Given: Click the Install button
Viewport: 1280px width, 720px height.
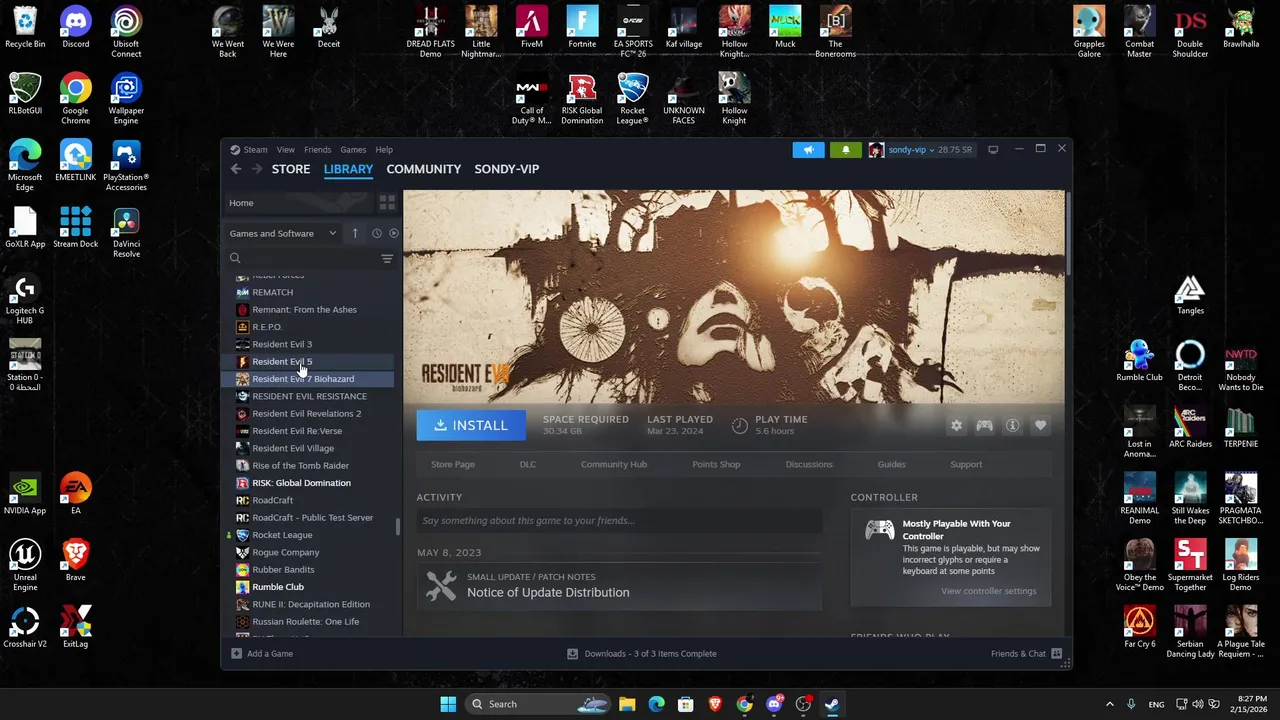Looking at the screenshot, I should 471,425.
